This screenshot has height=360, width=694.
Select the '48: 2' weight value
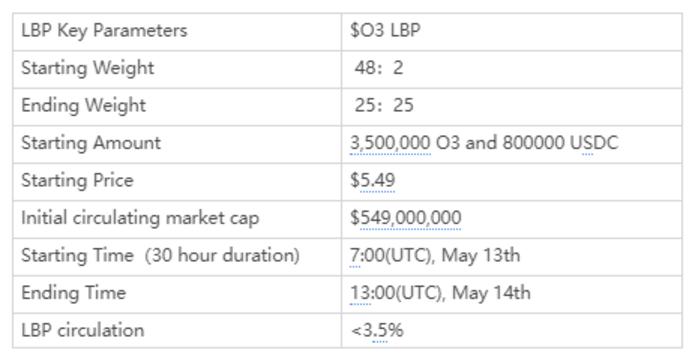(x=379, y=68)
